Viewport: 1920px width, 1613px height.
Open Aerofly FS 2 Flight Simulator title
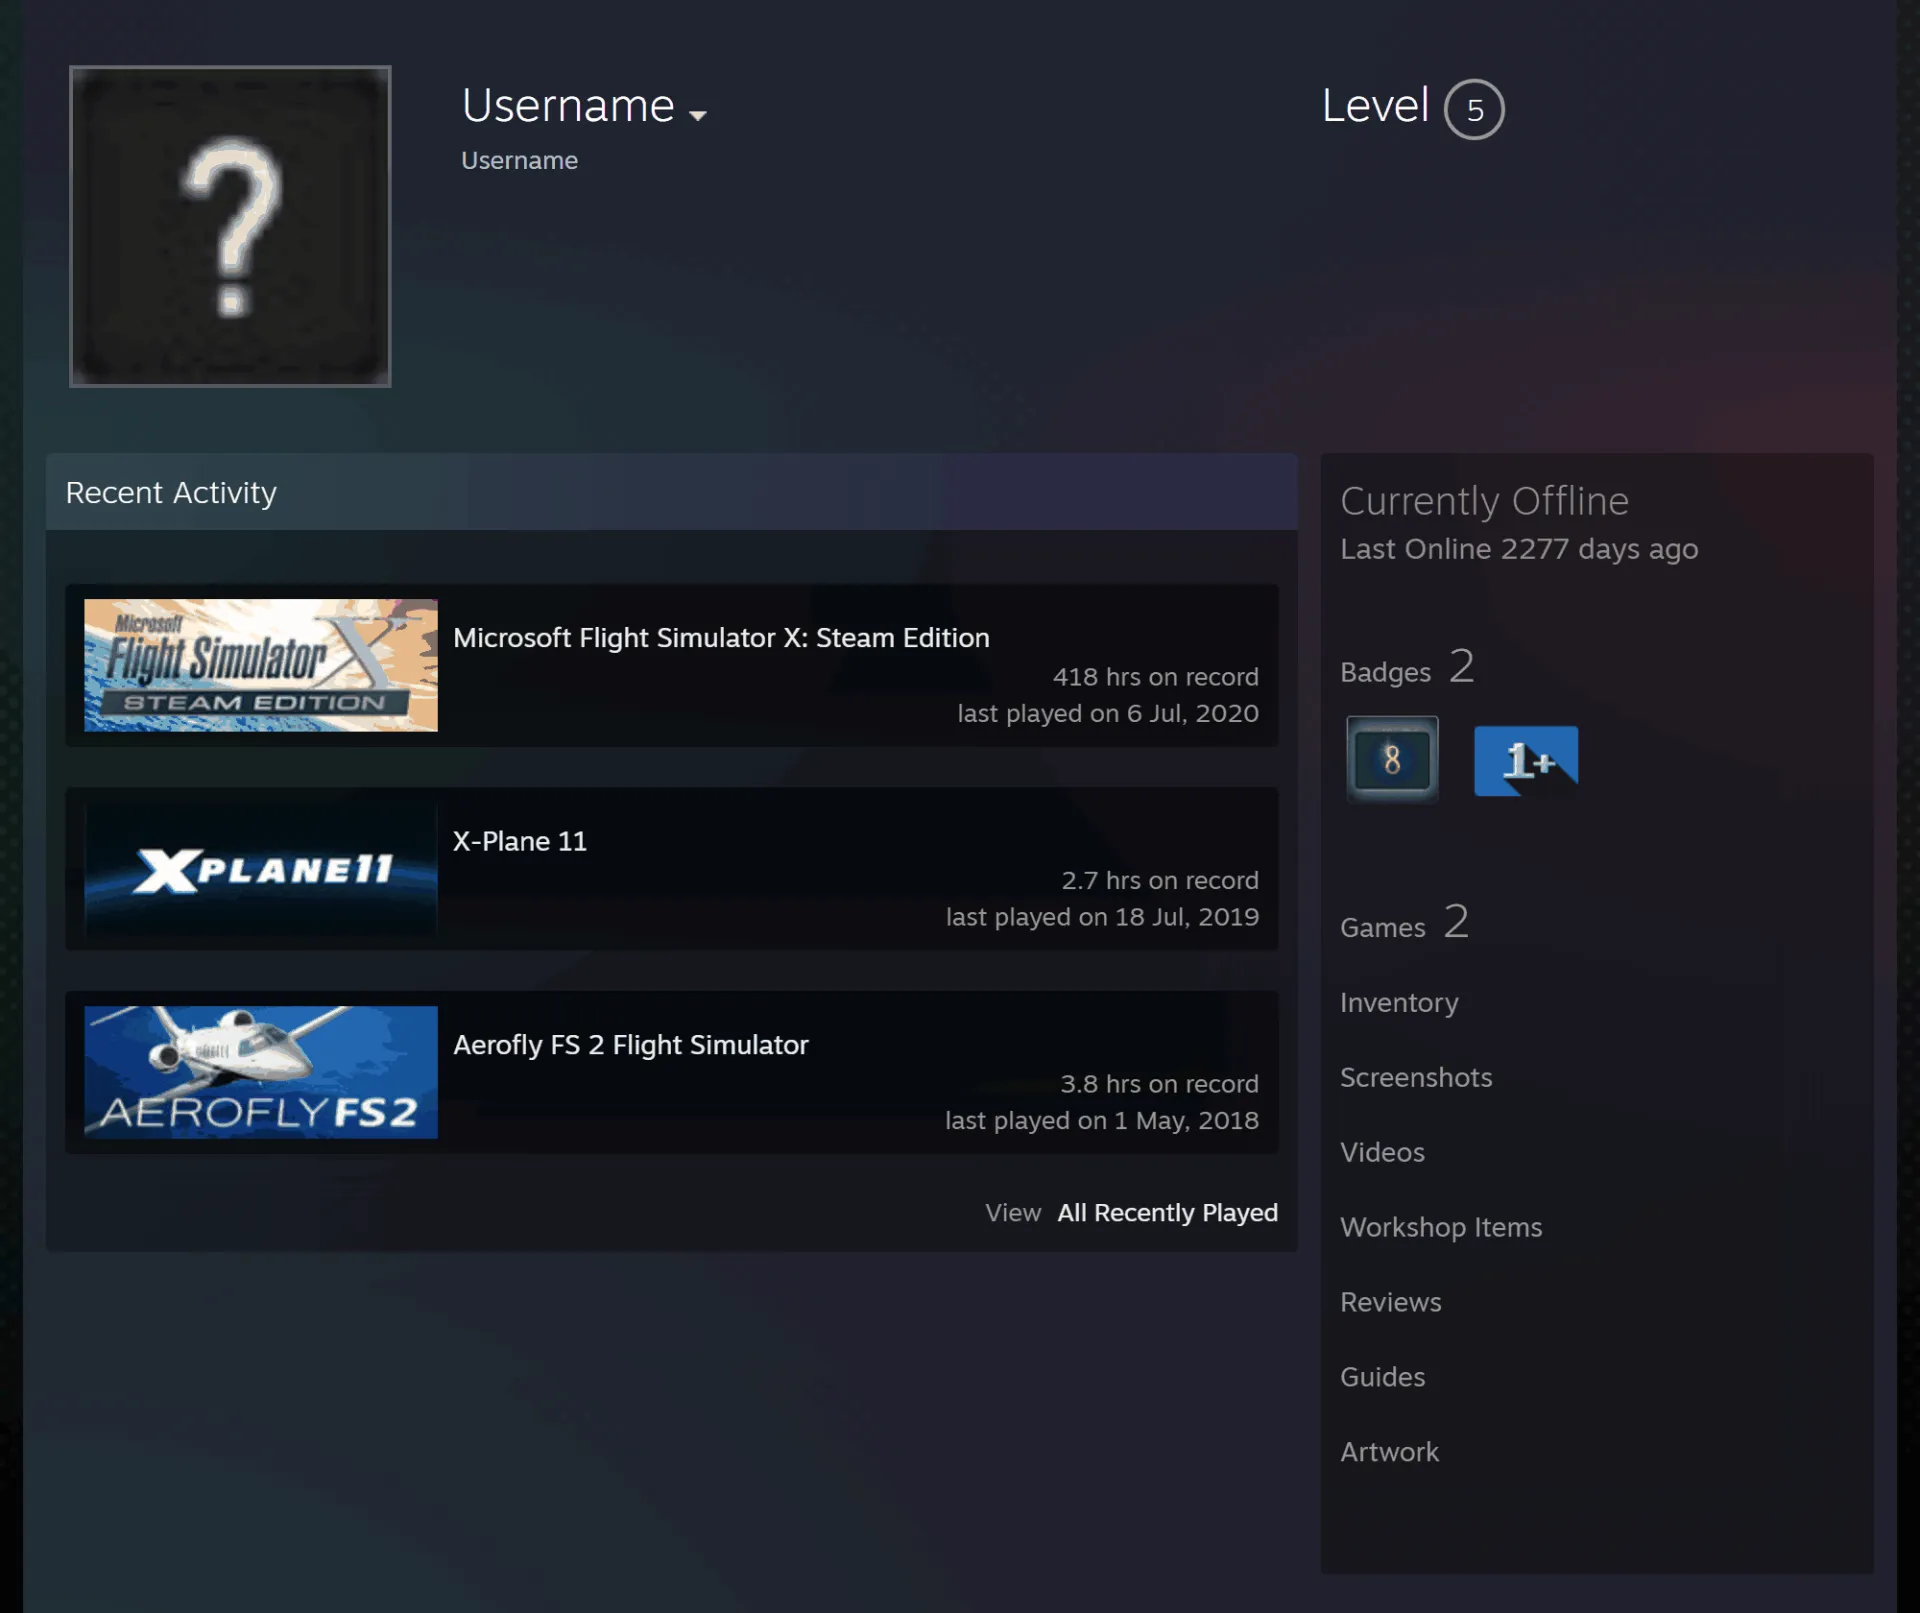631,1045
